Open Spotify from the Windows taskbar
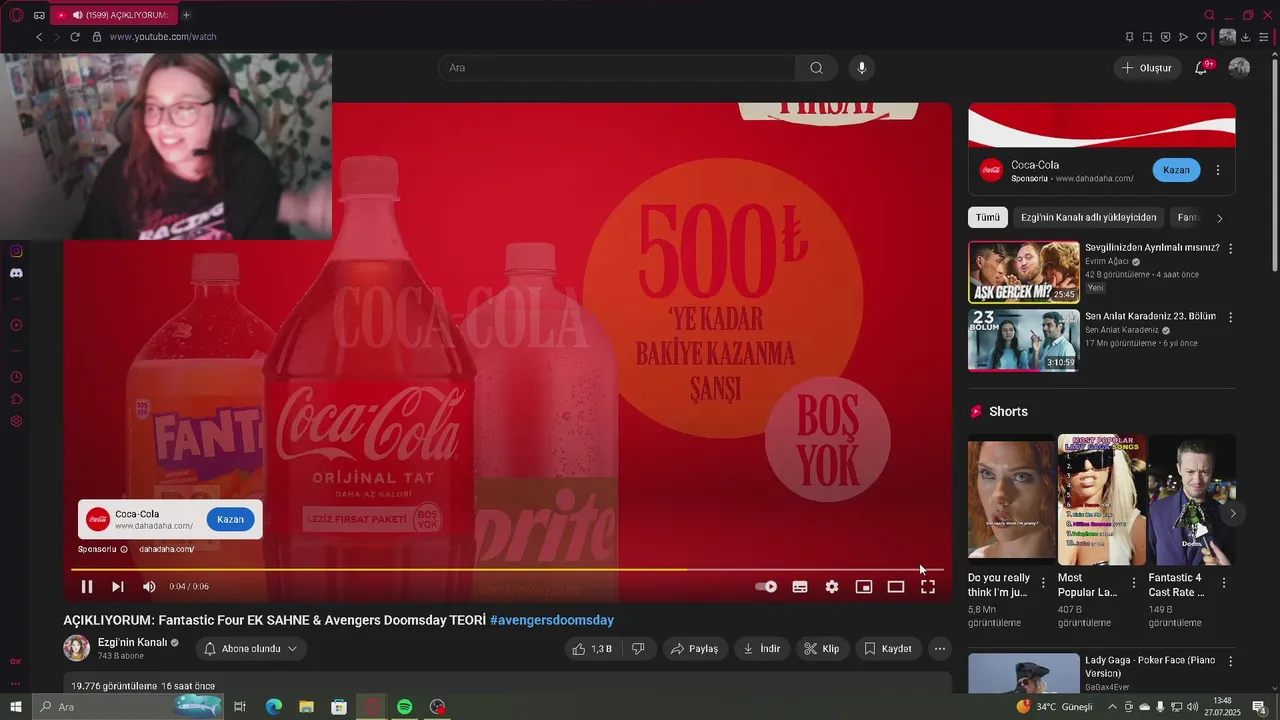 [x=404, y=707]
